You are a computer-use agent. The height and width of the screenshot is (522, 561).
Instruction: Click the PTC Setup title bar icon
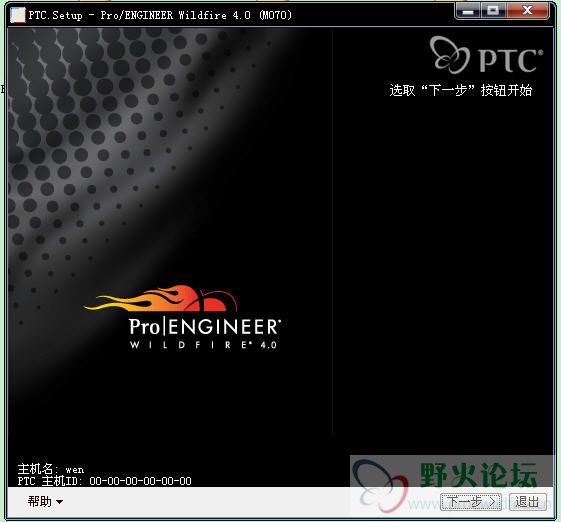click(x=18, y=15)
